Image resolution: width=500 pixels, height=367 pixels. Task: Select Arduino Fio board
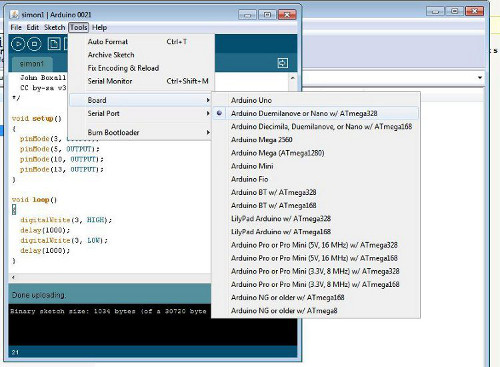point(316,179)
